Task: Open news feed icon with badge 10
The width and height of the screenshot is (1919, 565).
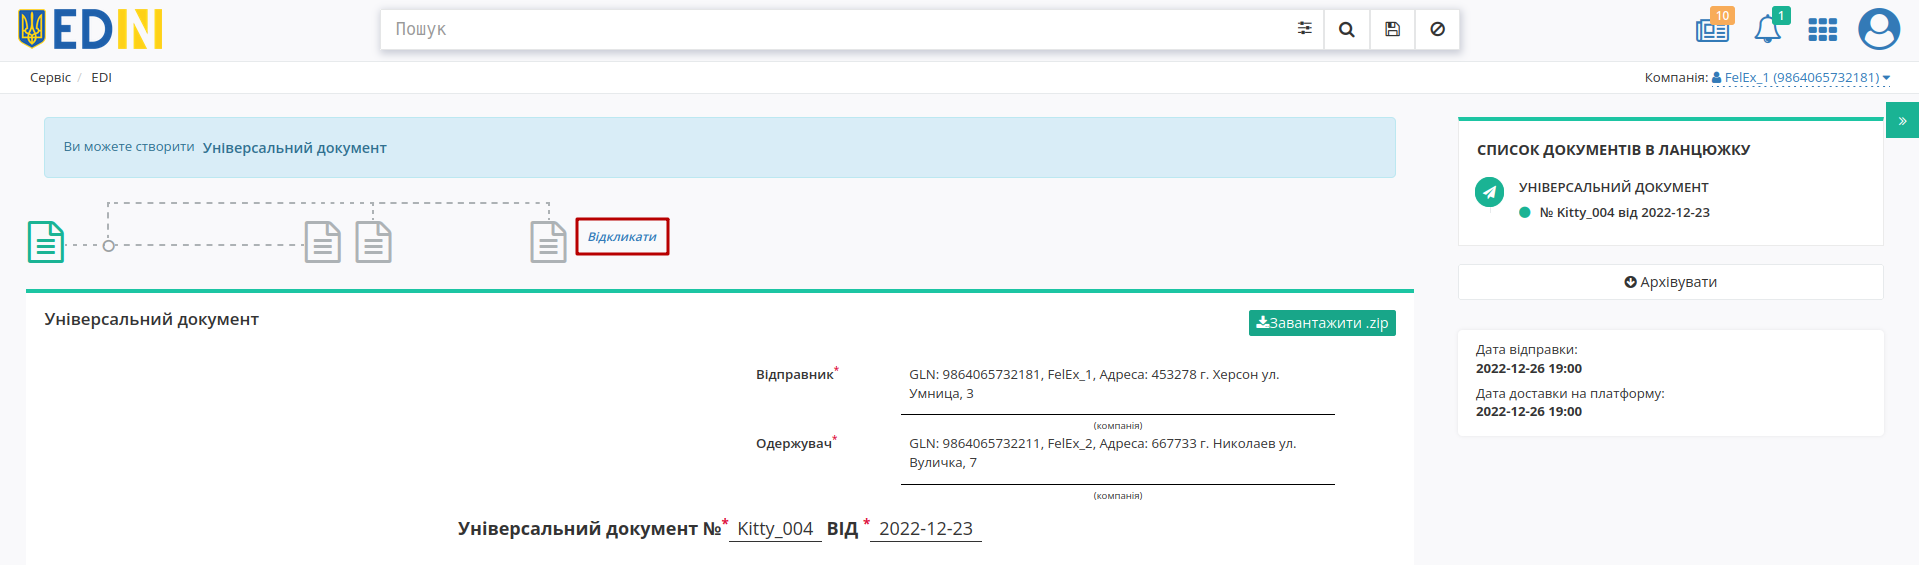Action: (1713, 29)
